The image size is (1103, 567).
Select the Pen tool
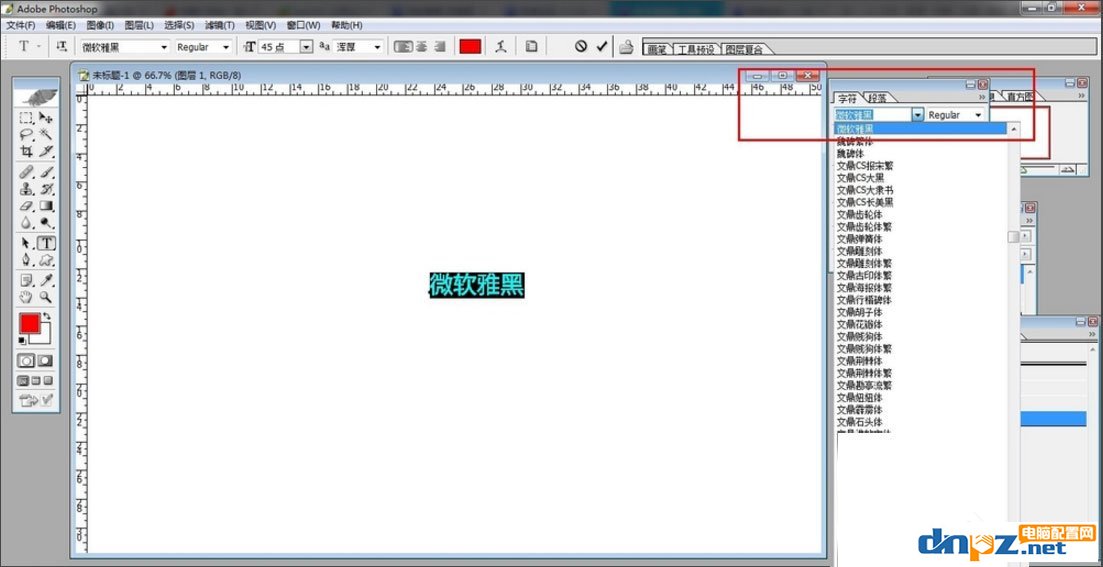tap(26, 260)
